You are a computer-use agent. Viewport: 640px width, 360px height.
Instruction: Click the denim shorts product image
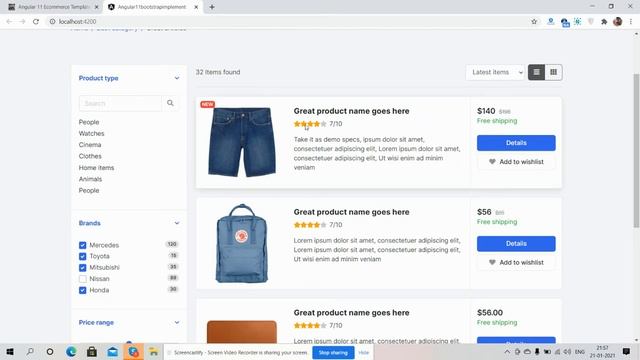coord(242,142)
